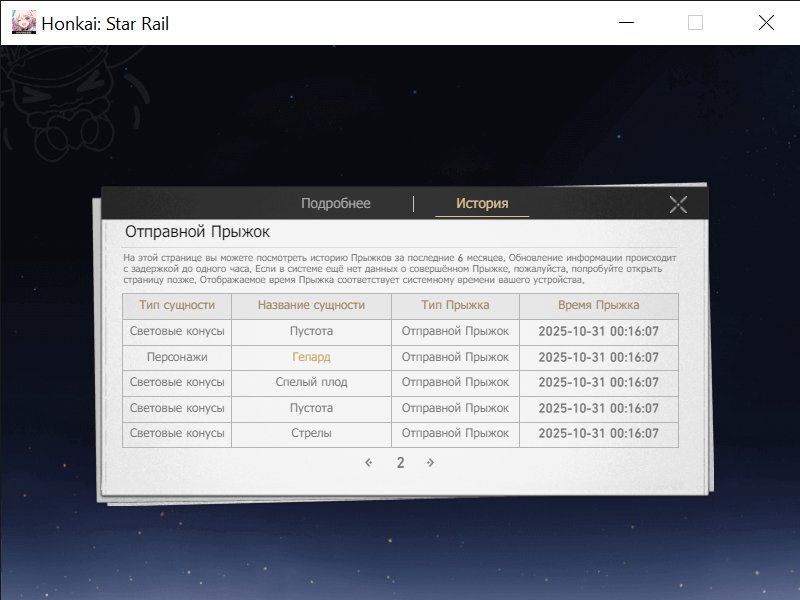Close the Honkai: Star Rail window
This screenshot has height=600, width=800.
[x=766, y=23]
